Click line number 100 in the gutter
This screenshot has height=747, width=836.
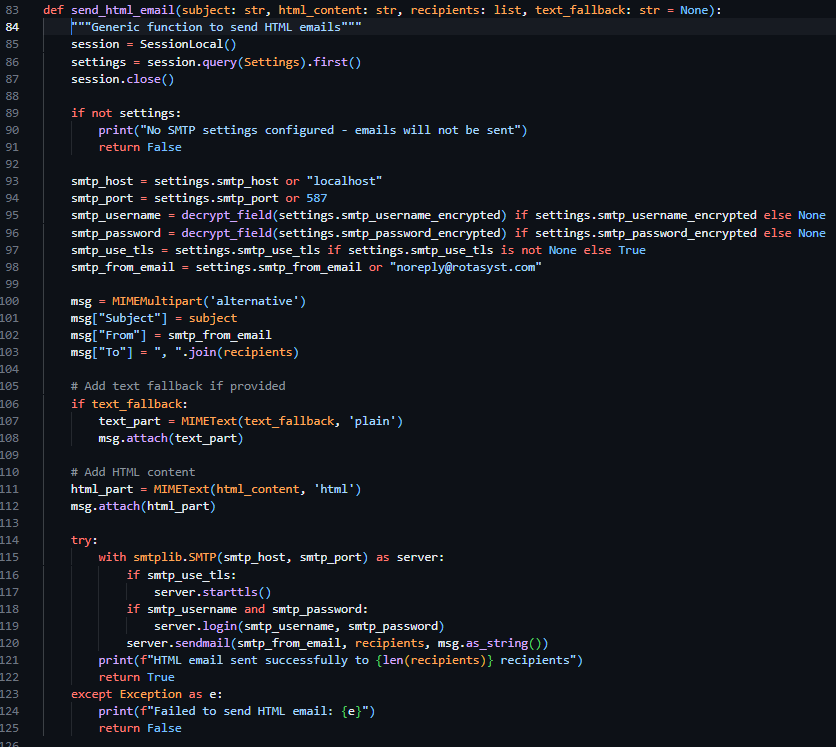(x=12, y=300)
